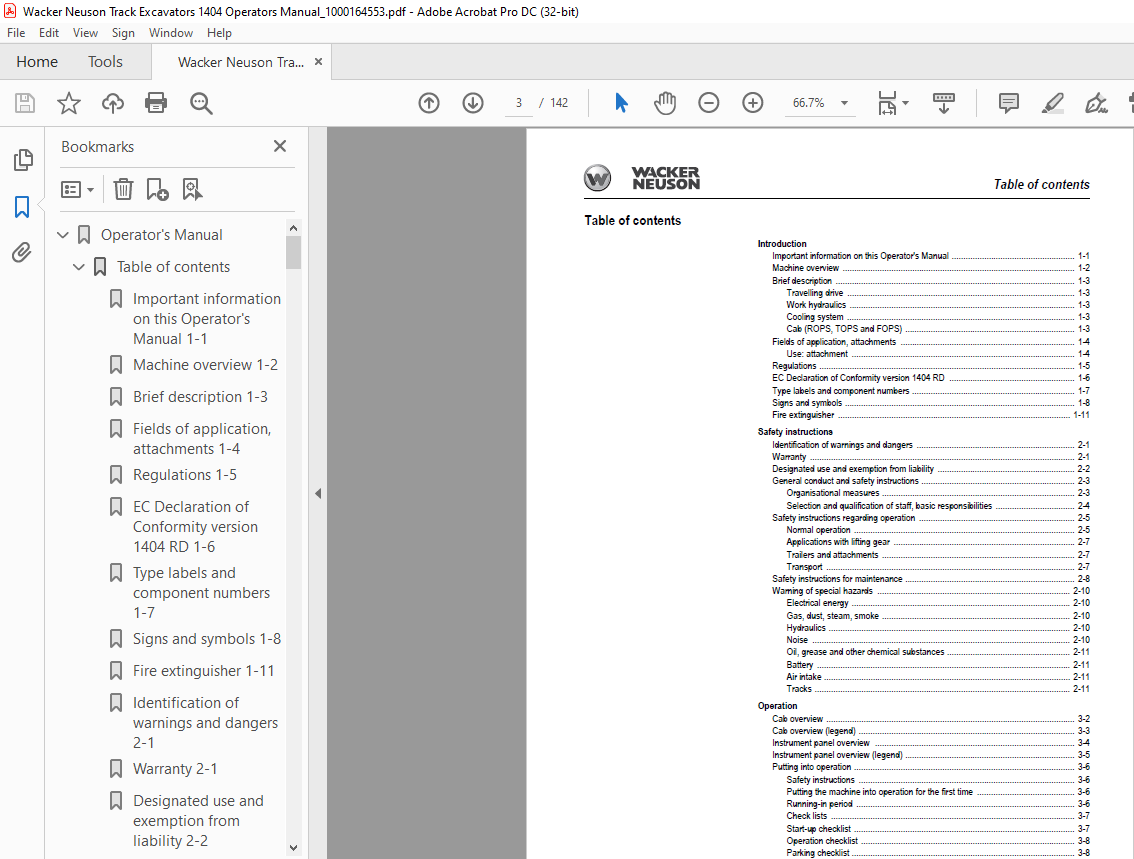Go to previous page arrow
This screenshot has height=859, width=1134.
(x=429, y=103)
